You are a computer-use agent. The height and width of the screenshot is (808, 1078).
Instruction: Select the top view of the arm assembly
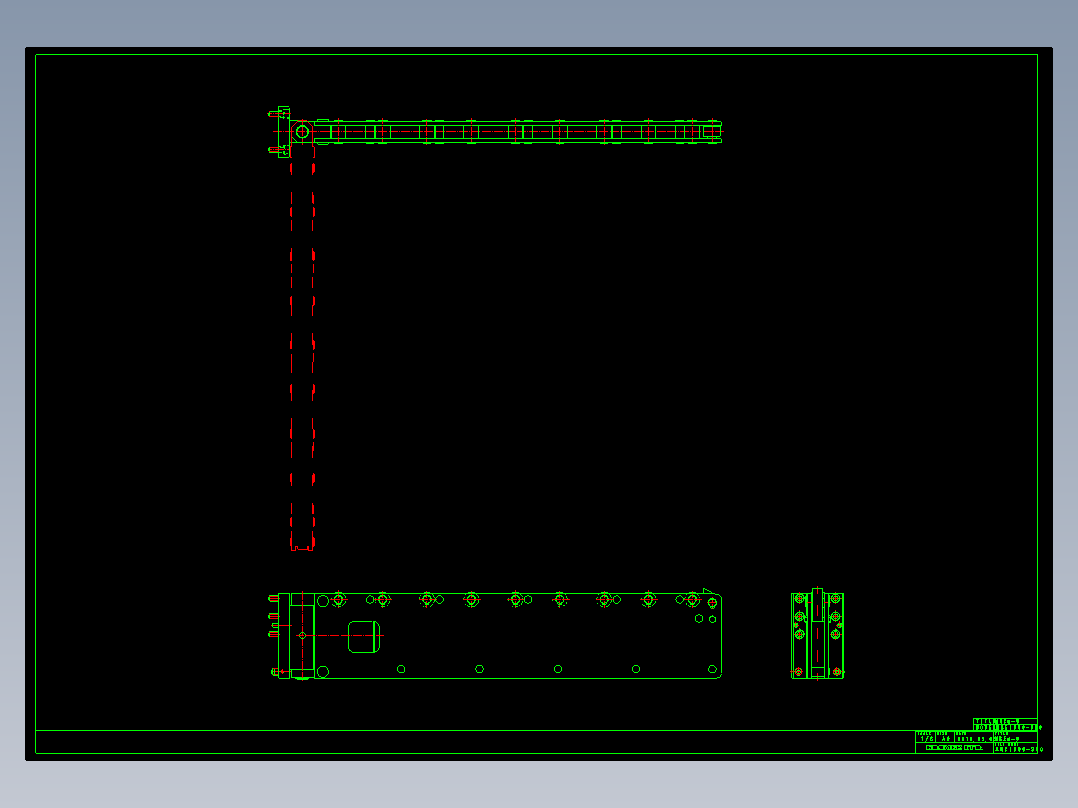tap(495, 131)
